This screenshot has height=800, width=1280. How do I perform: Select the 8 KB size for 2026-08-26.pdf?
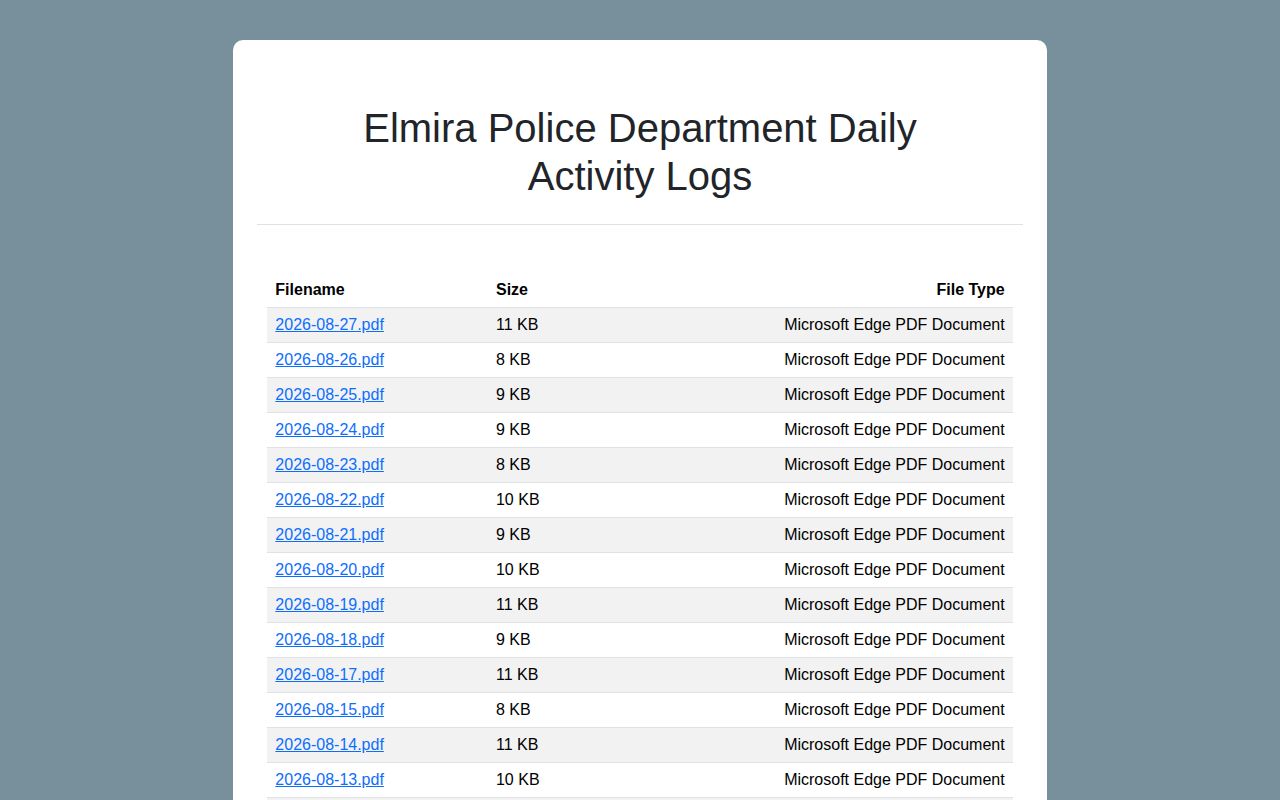(513, 360)
